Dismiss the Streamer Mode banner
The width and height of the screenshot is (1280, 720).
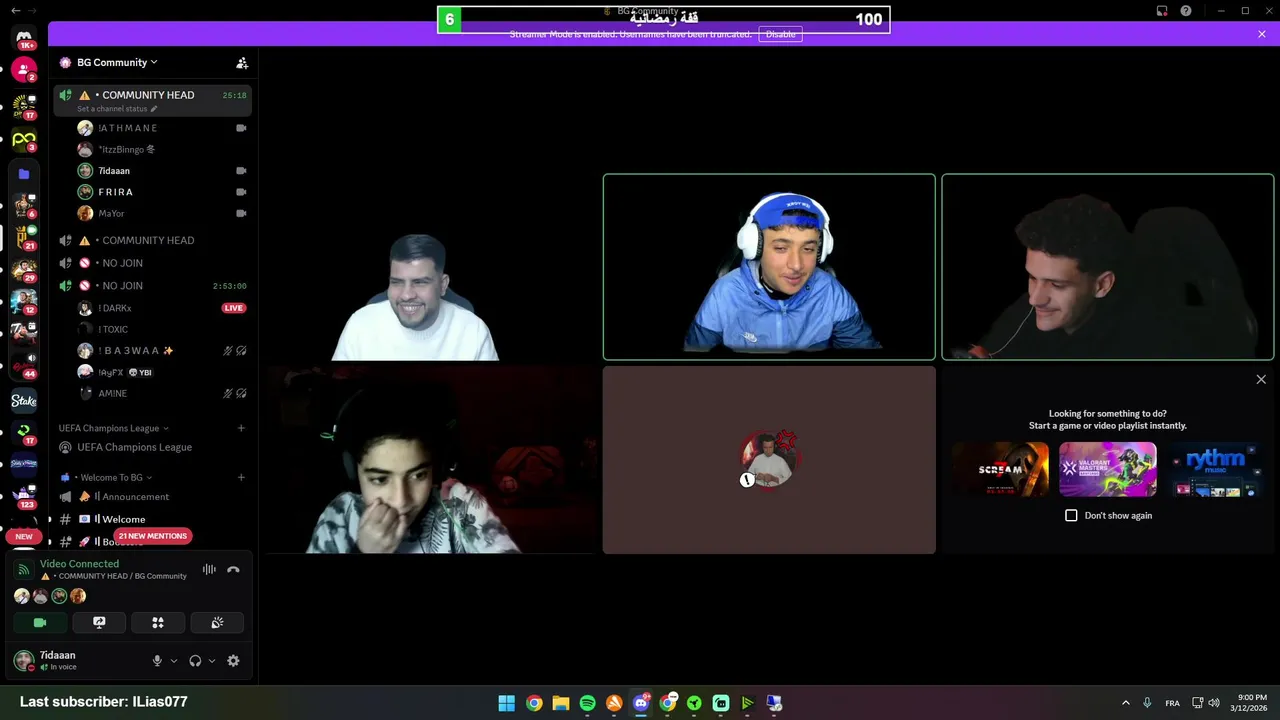coord(1262,34)
